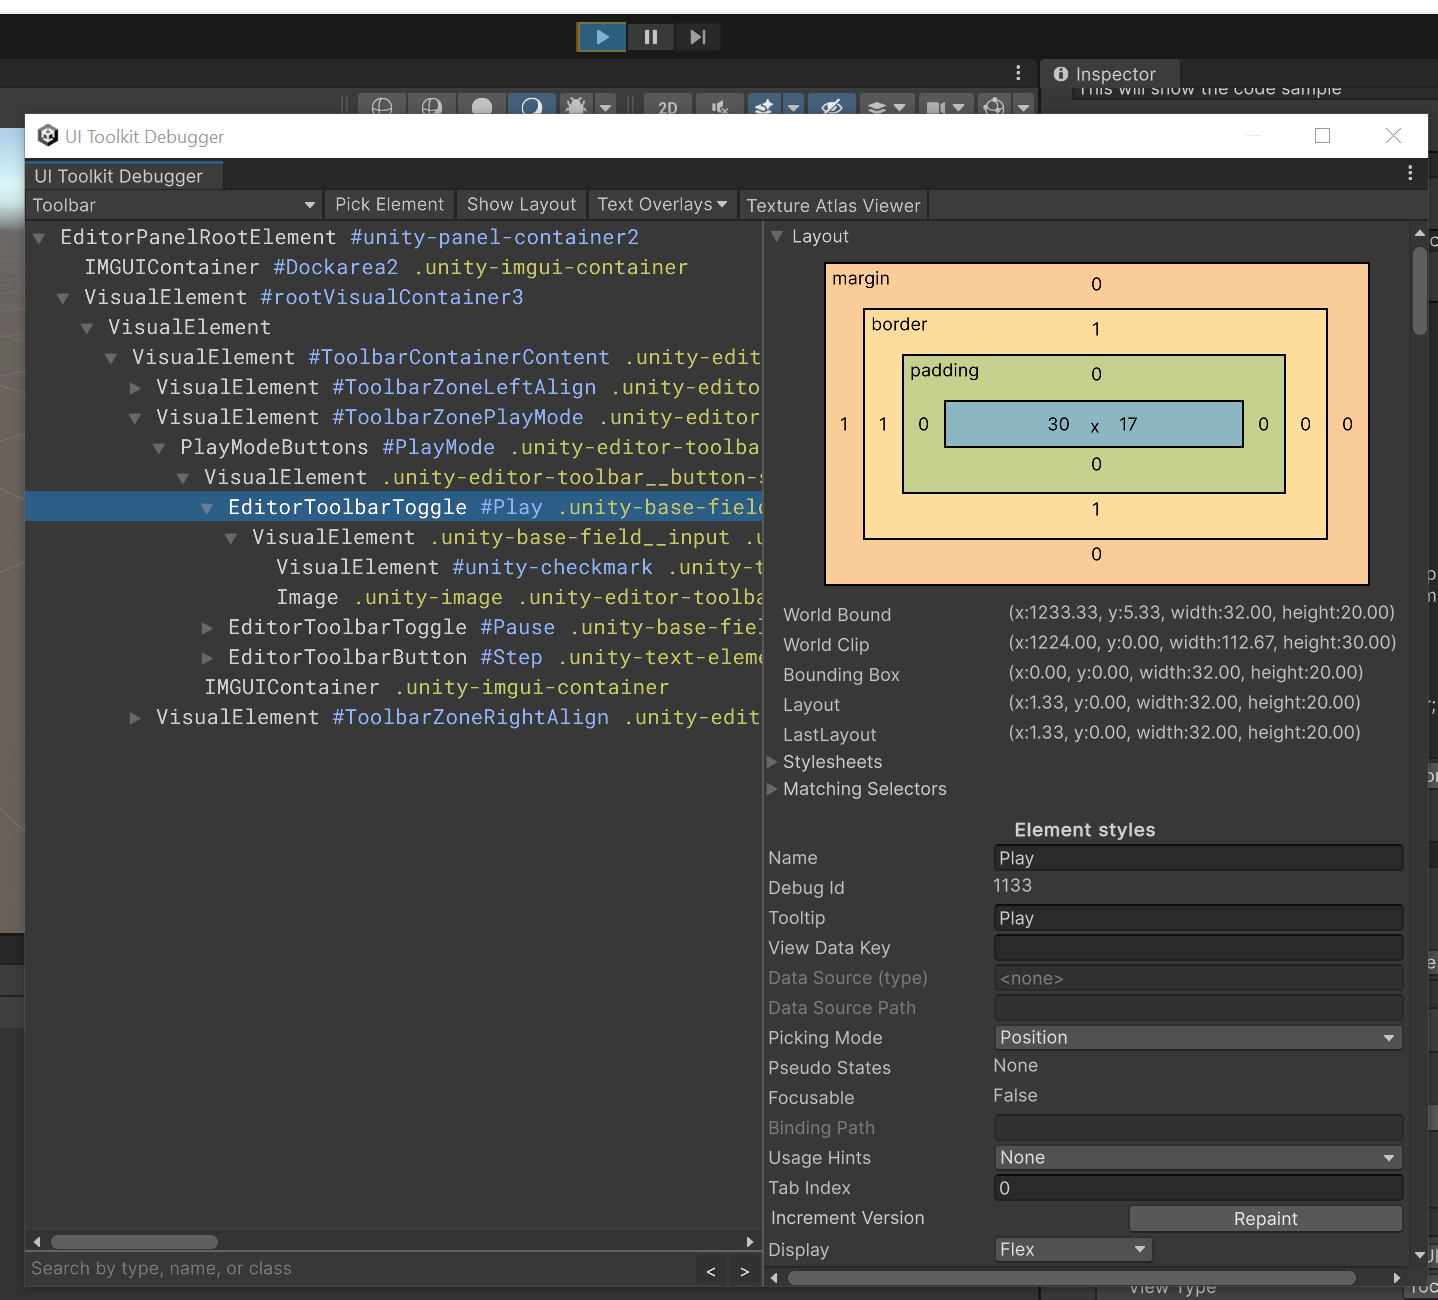The width and height of the screenshot is (1438, 1300).
Task: Step forward one frame
Action: click(x=697, y=36)
